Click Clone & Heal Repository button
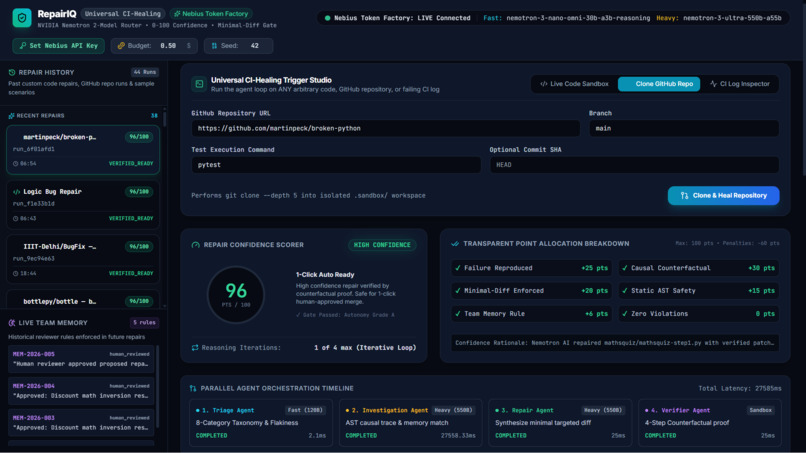The image size is (806, 453). (723, 195)
